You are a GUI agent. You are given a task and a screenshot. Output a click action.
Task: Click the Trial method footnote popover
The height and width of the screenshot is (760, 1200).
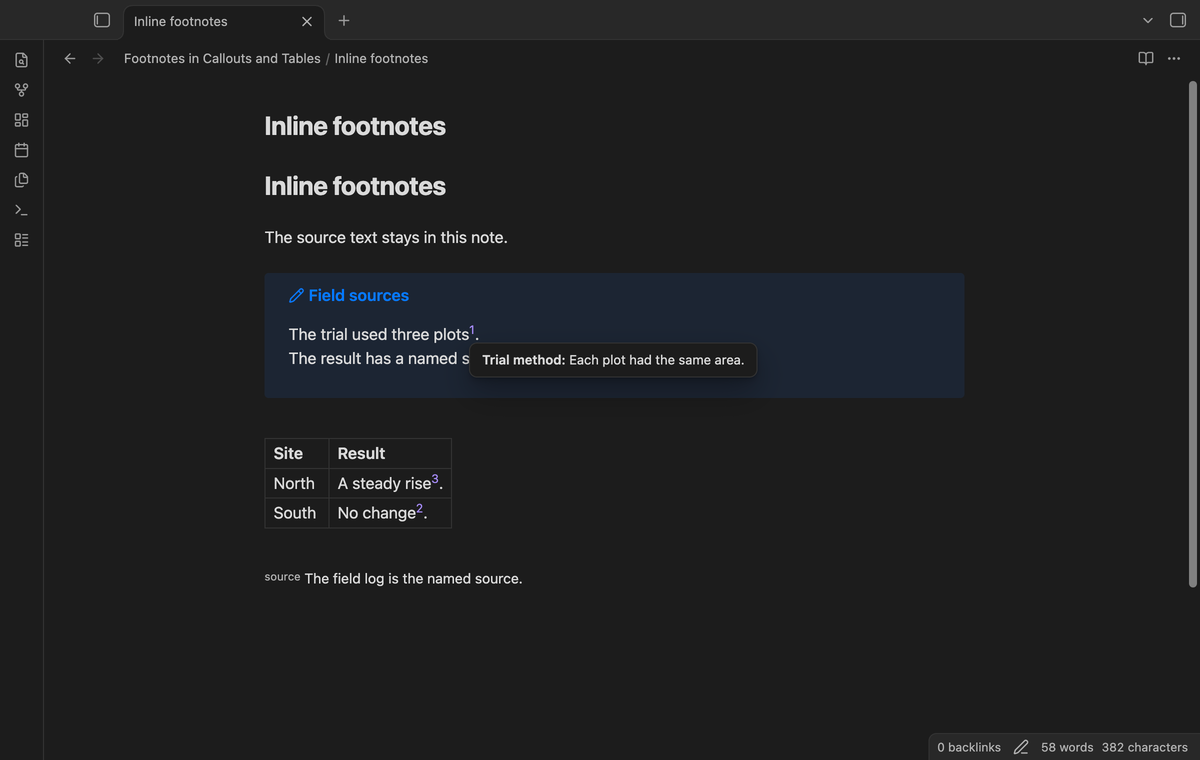pyautogui.click(x=613, y=360)
